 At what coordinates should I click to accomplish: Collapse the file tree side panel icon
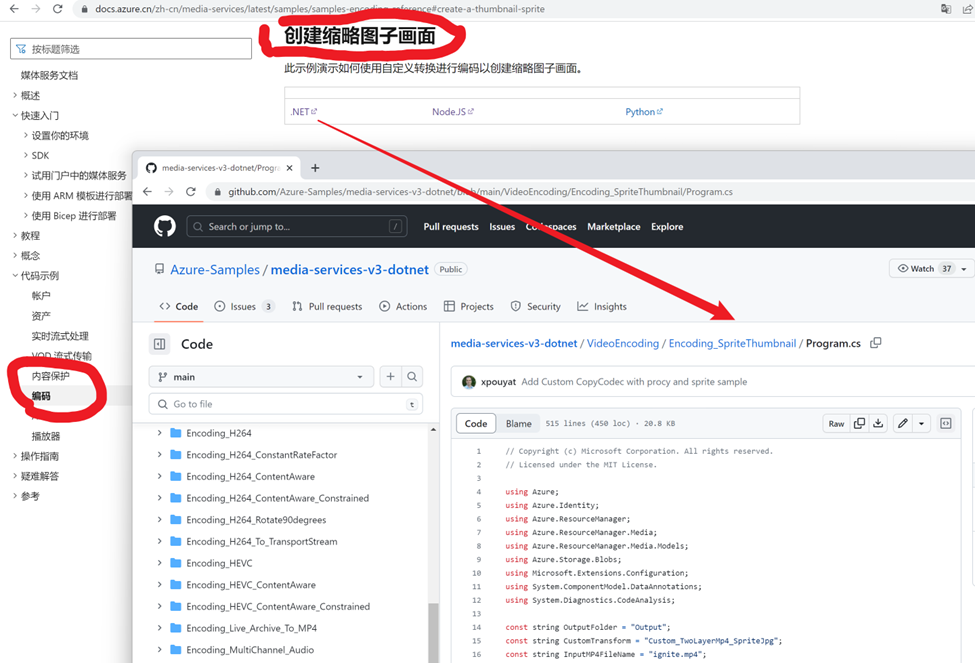pyautogui.click(x=160, y=344)
